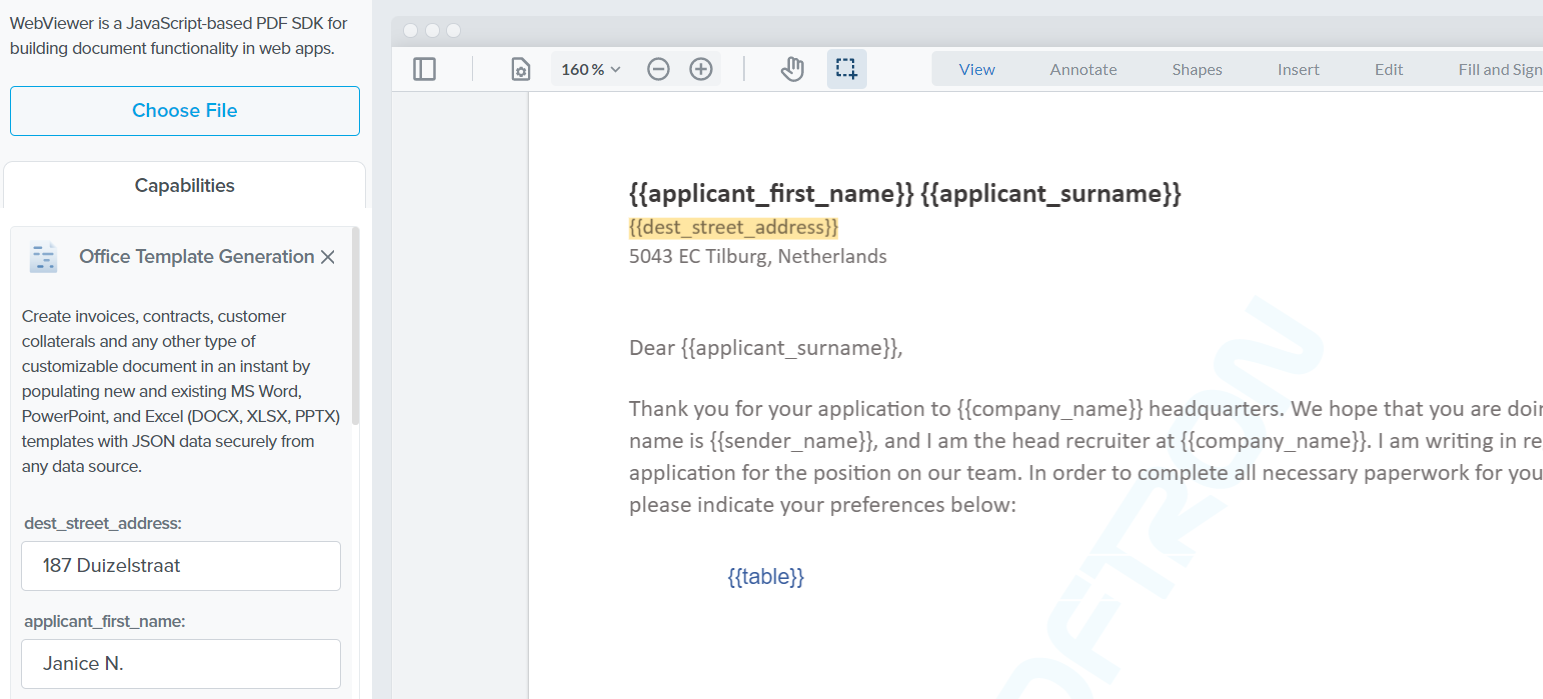Click the WebViewer page thumbnail panel icon

[x=424, y=68]
